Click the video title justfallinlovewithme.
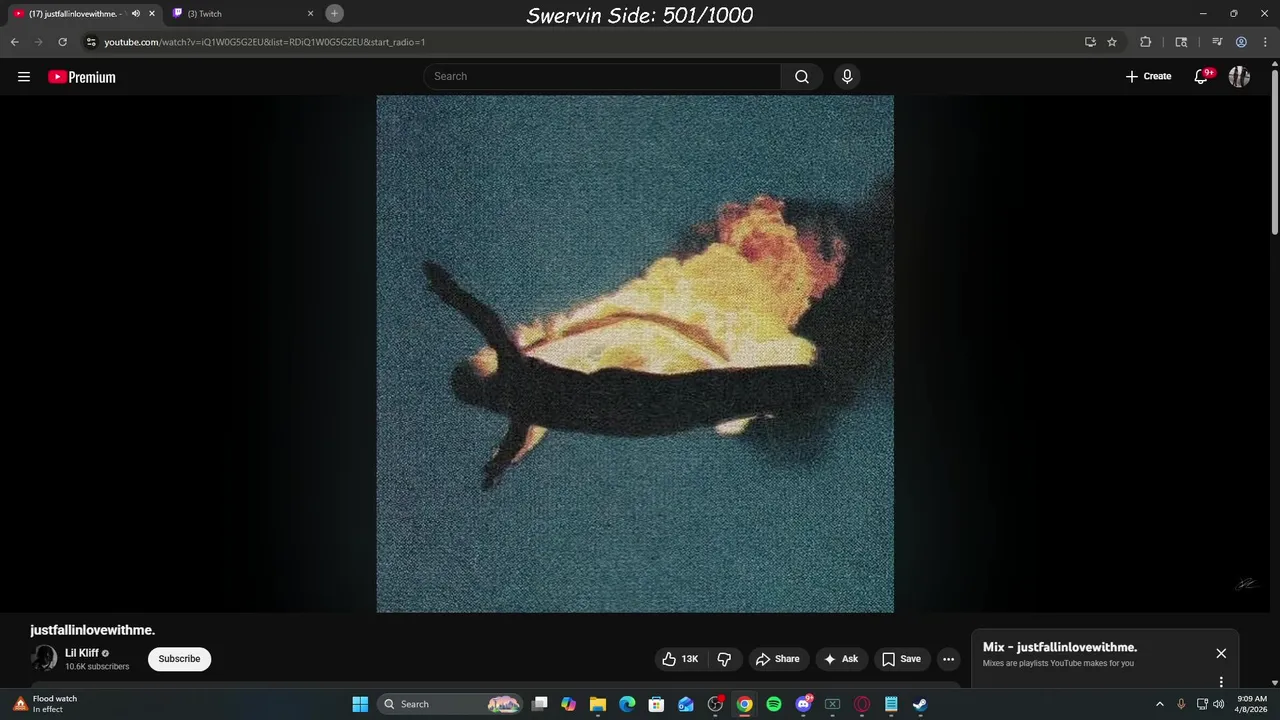1280x720 pixels. (x=93, y=630)
